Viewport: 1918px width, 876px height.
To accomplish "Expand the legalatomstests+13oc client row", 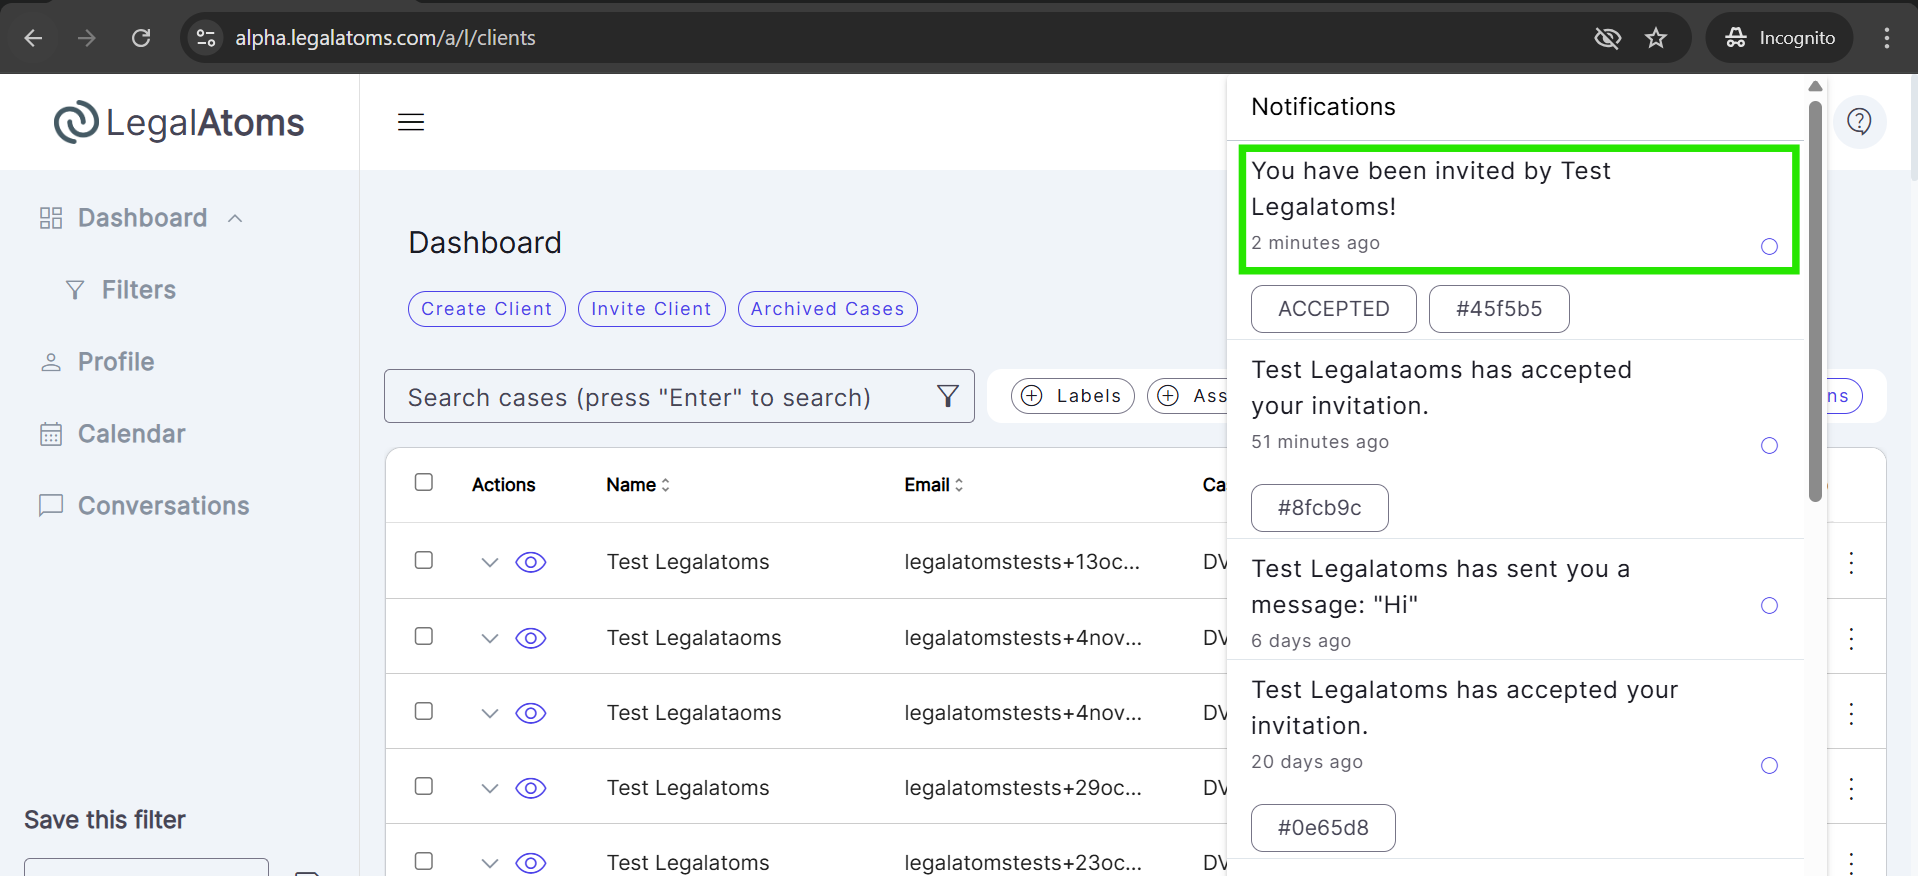I will 489,562.
